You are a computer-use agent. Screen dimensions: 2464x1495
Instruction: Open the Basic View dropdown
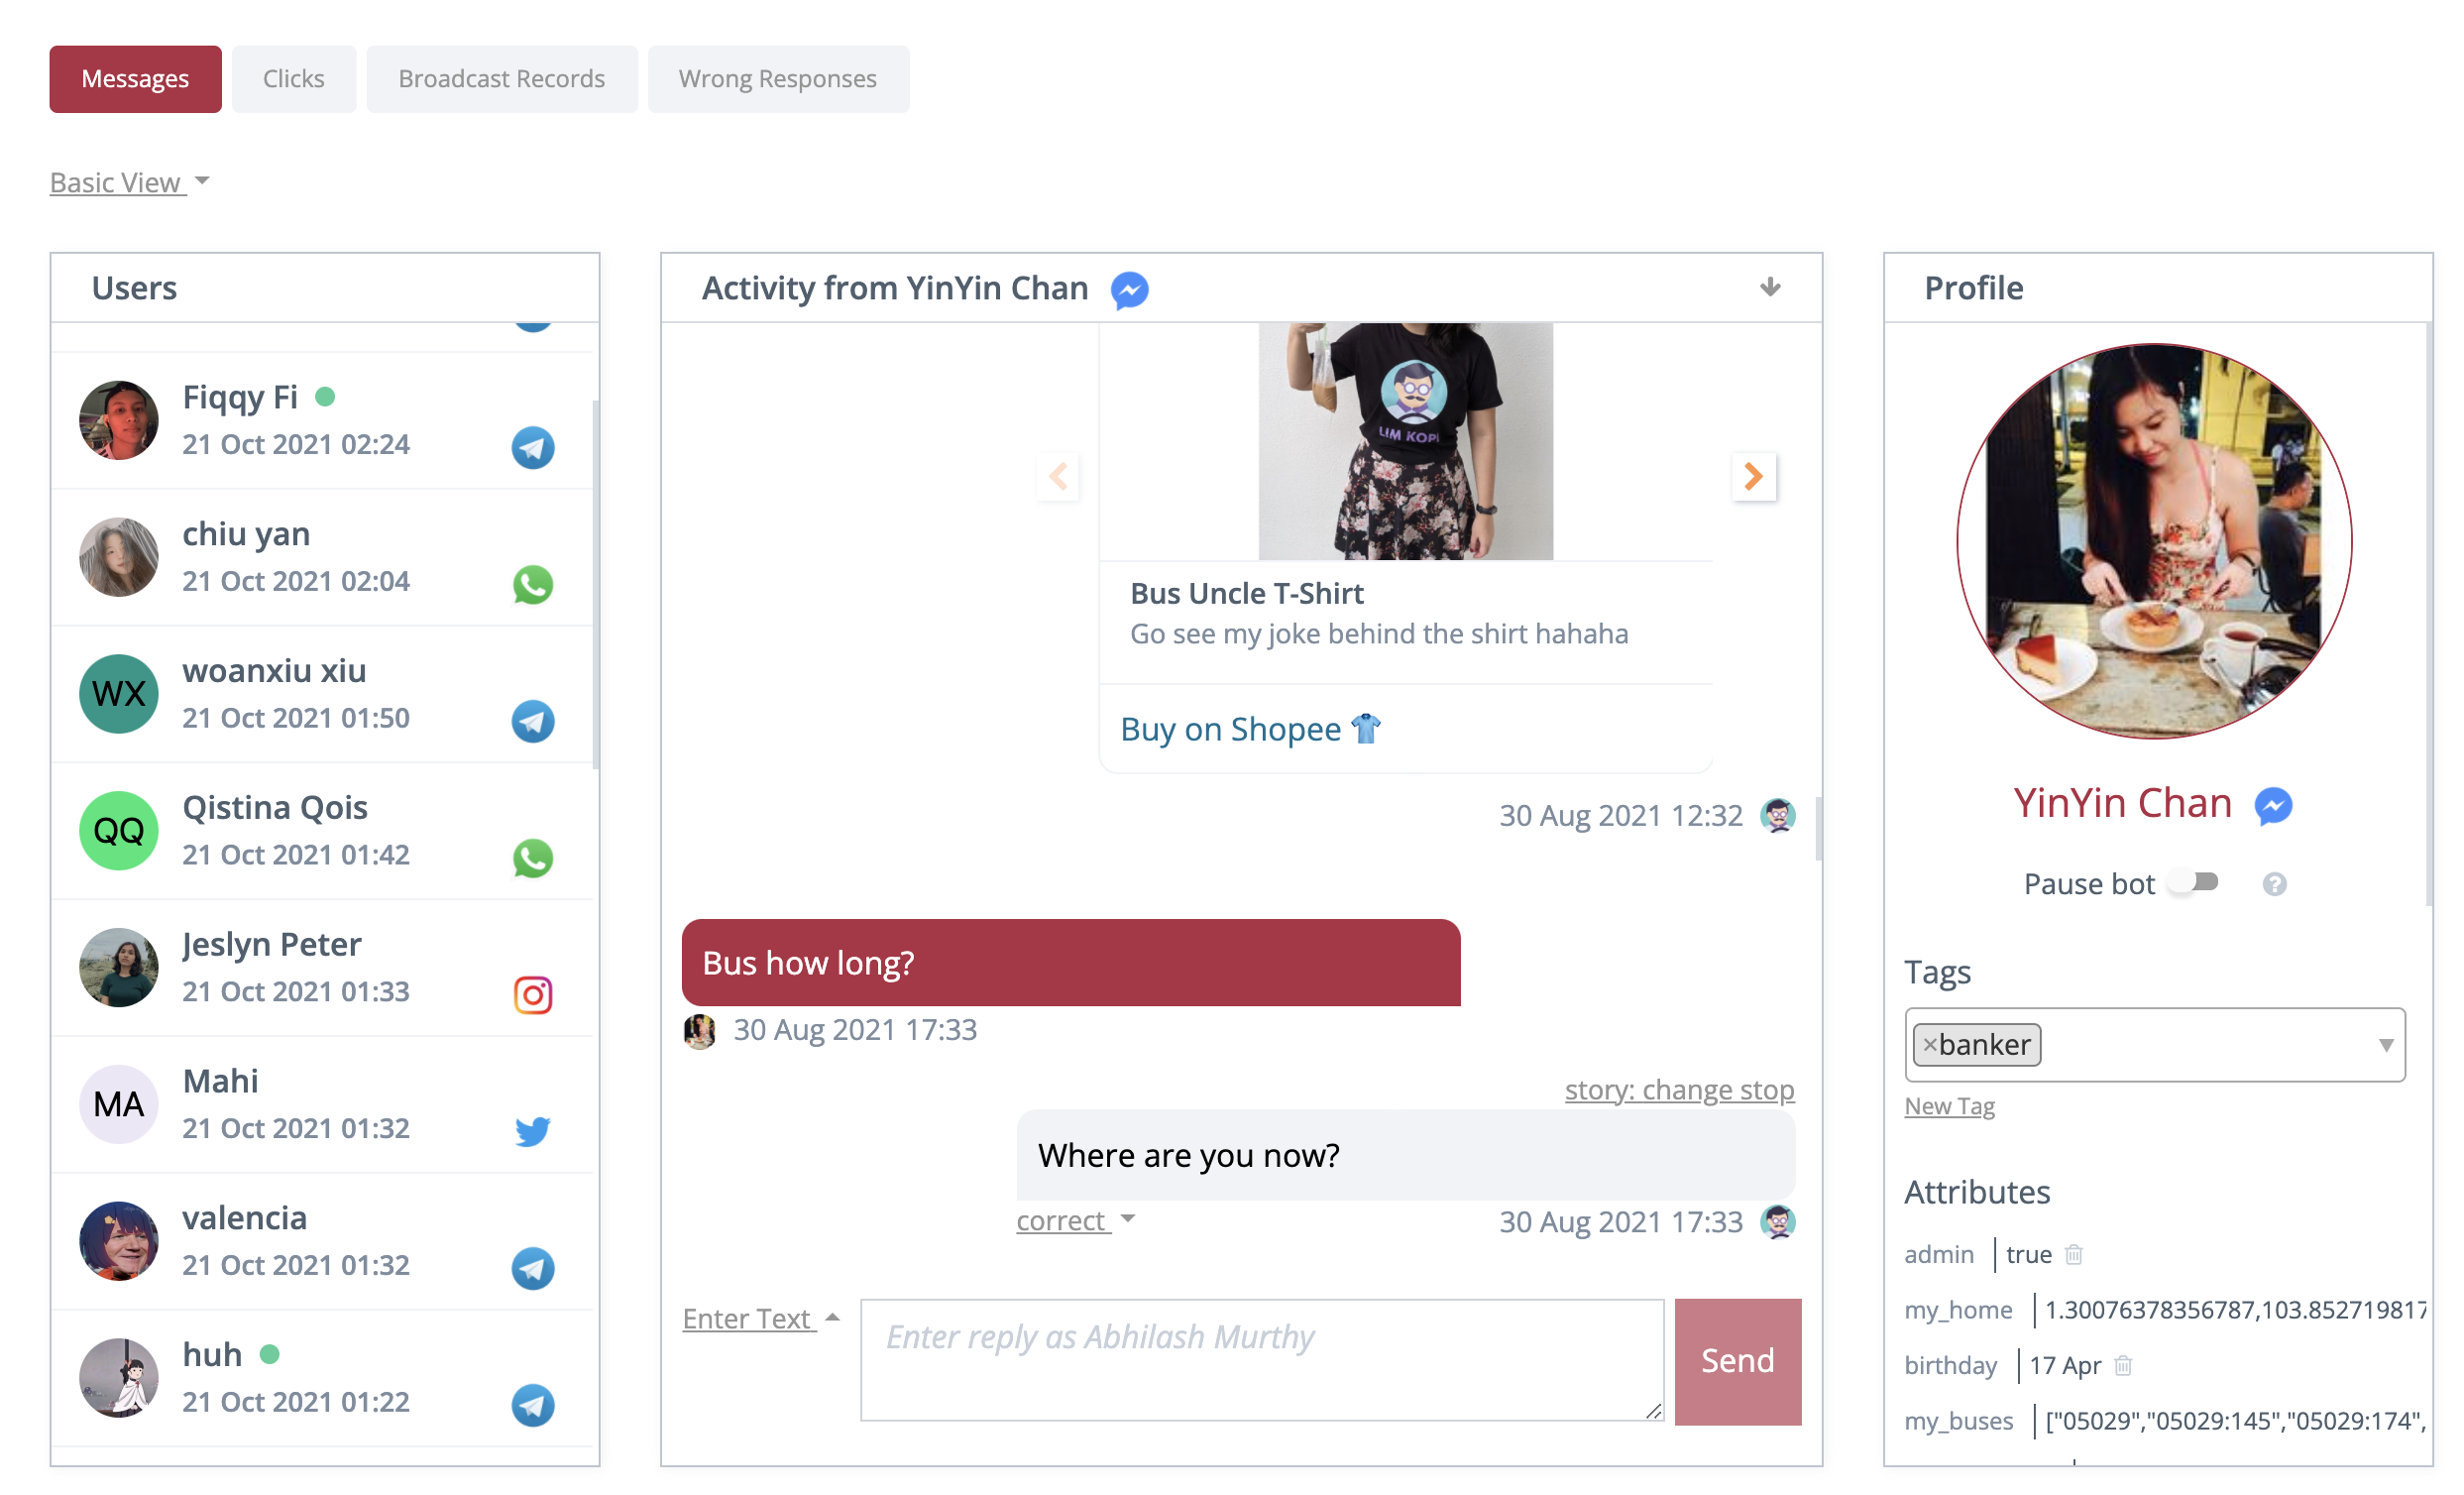(x=130, y=183)
